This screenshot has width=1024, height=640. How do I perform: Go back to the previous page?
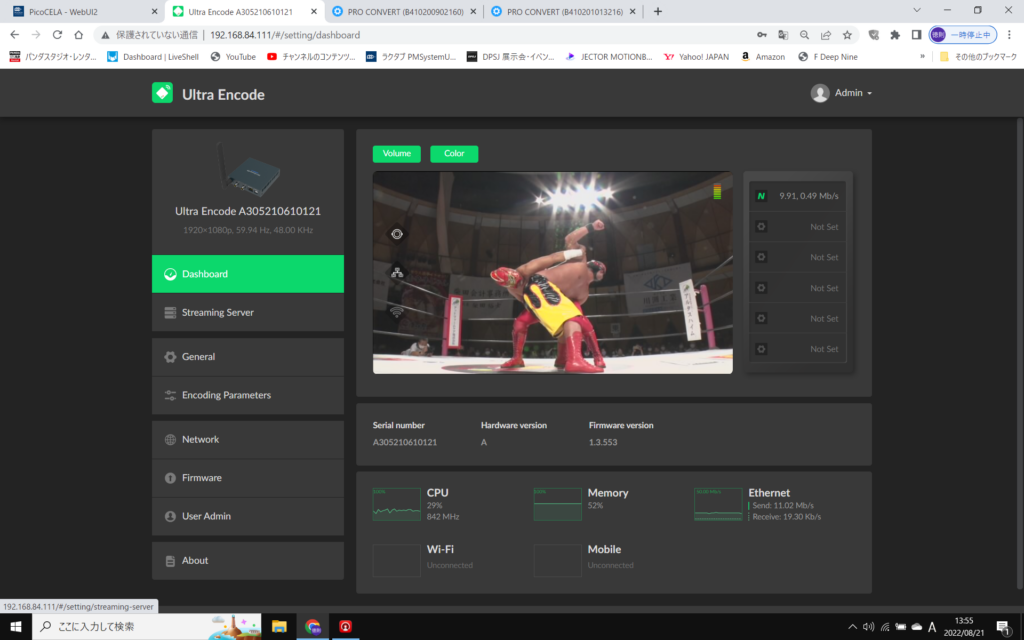coord(15,35)
